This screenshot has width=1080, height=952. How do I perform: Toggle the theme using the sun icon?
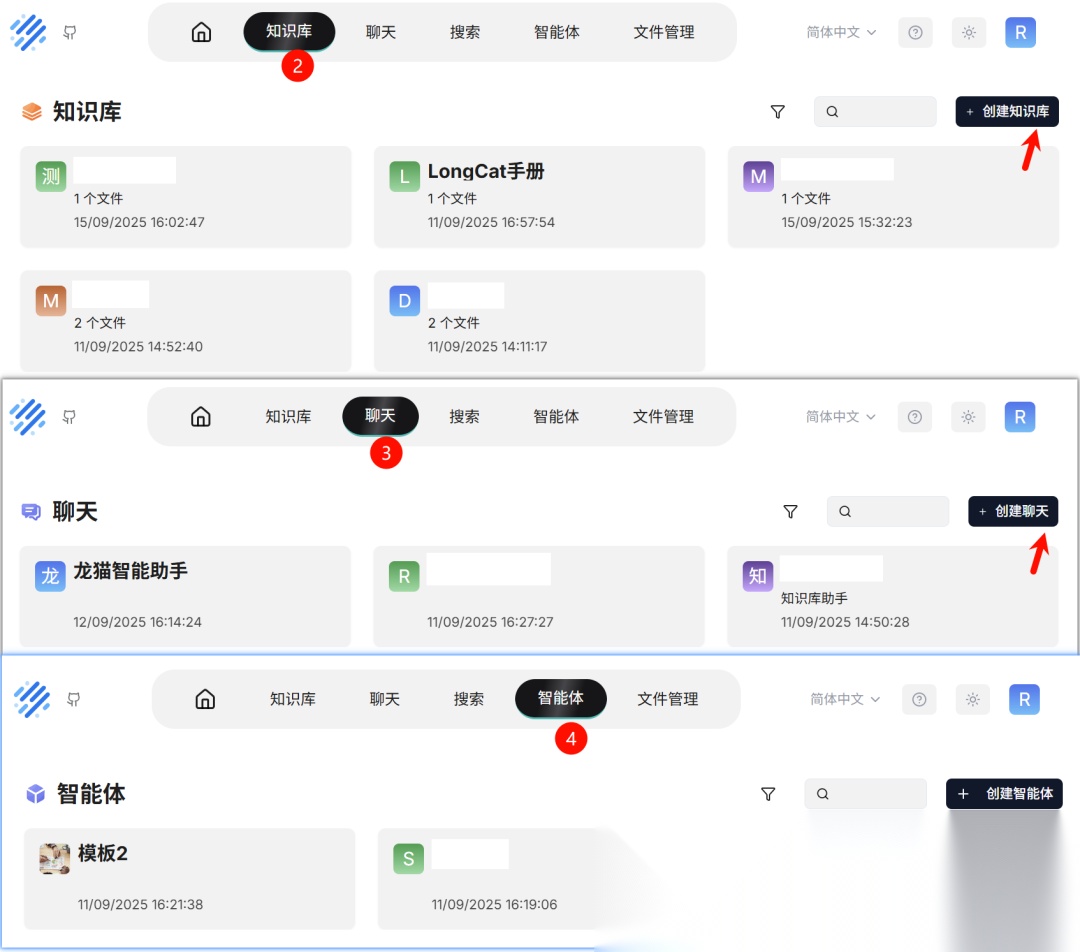tap(968, 32)
